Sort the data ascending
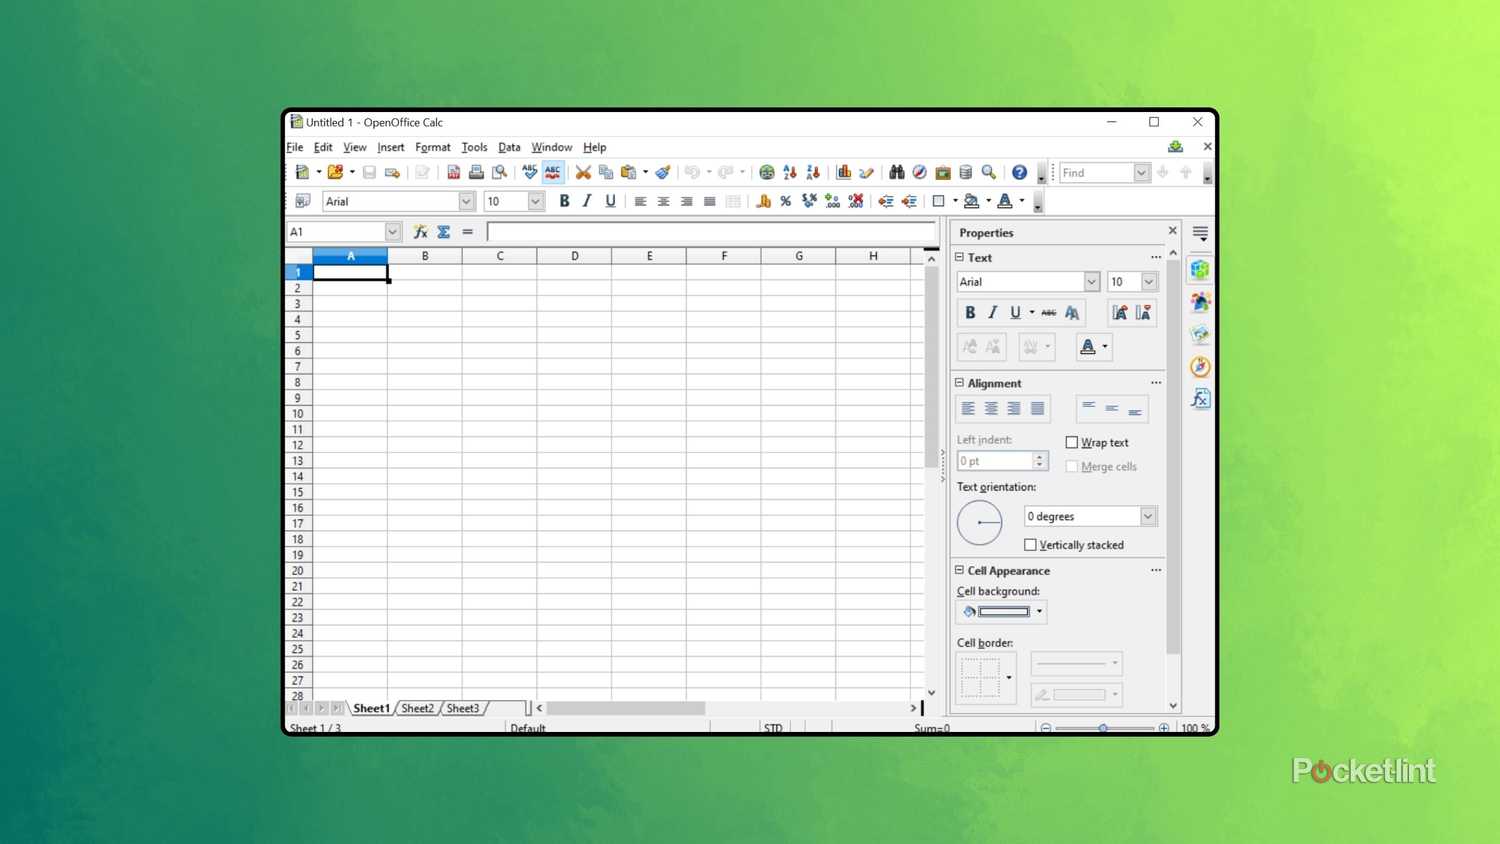Image resolution: width=1500 pixels, height=844 pixels. pos(788,171)
